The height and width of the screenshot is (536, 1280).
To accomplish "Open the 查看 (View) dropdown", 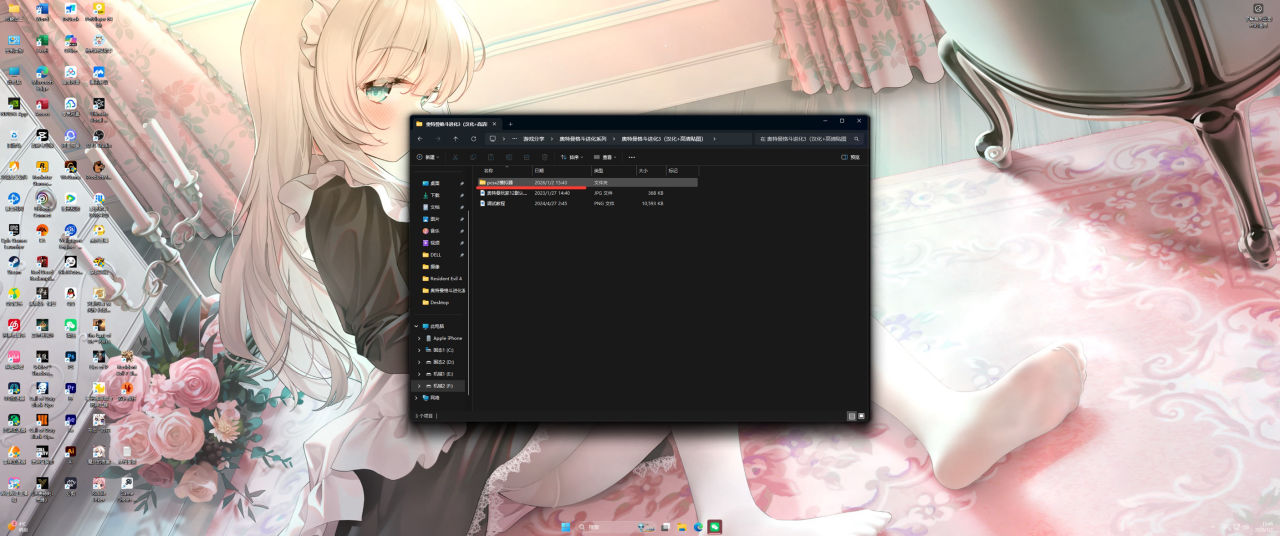I will pos(604,157).
